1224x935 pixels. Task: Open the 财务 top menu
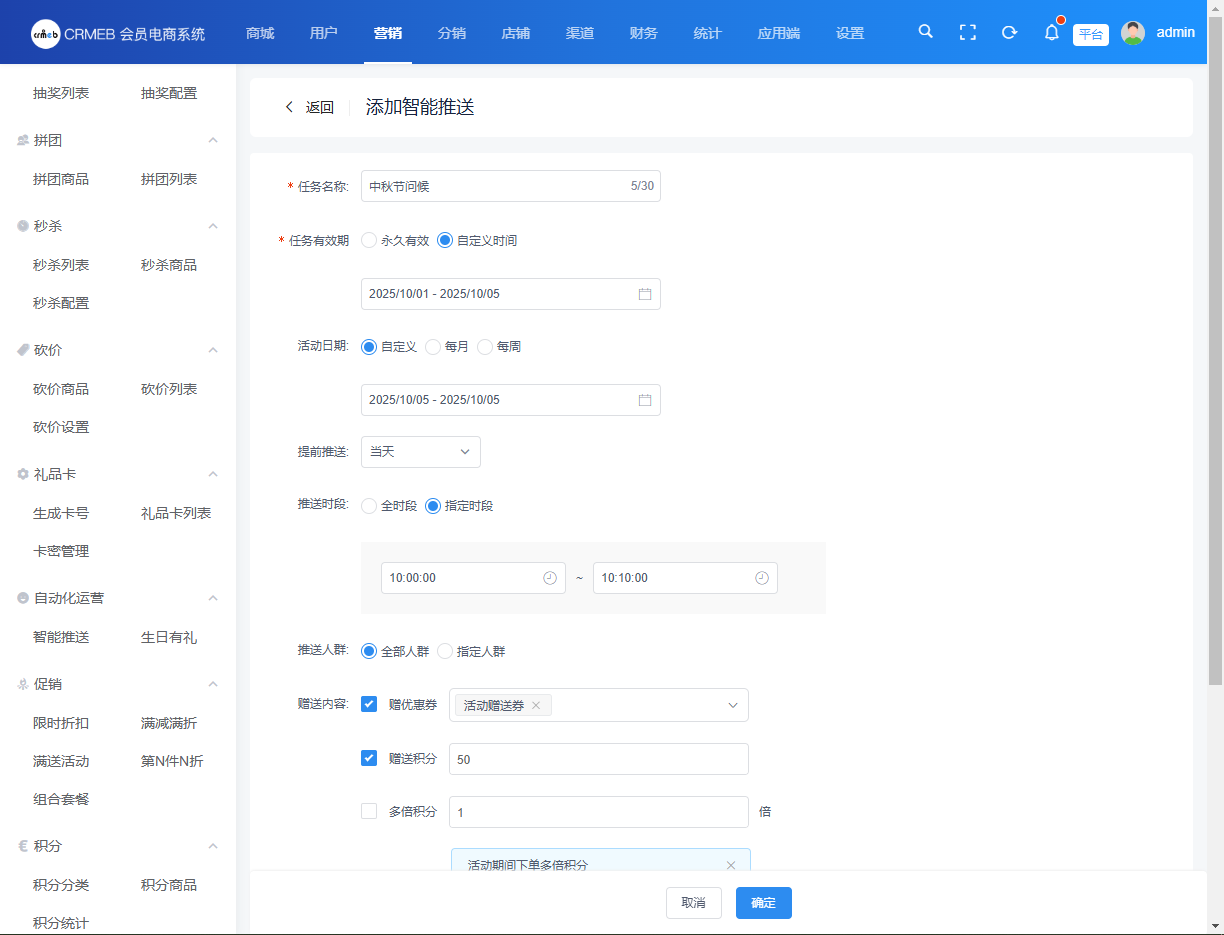click(x=643, y=33)
